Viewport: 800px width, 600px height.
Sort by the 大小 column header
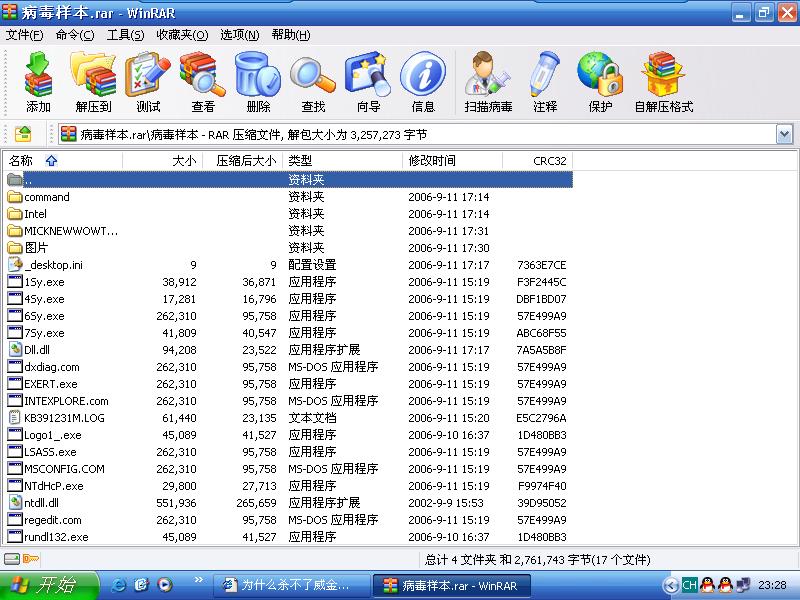point(163,161)
